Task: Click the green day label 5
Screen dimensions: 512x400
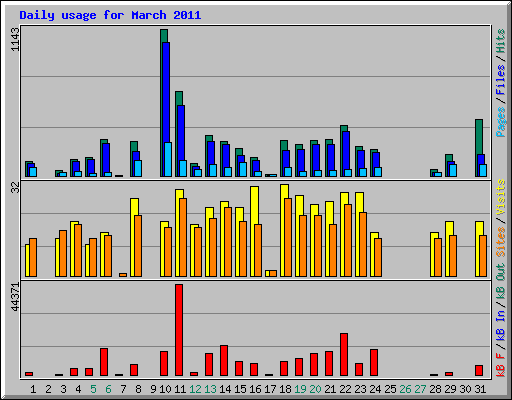Action: coord(93,389)
